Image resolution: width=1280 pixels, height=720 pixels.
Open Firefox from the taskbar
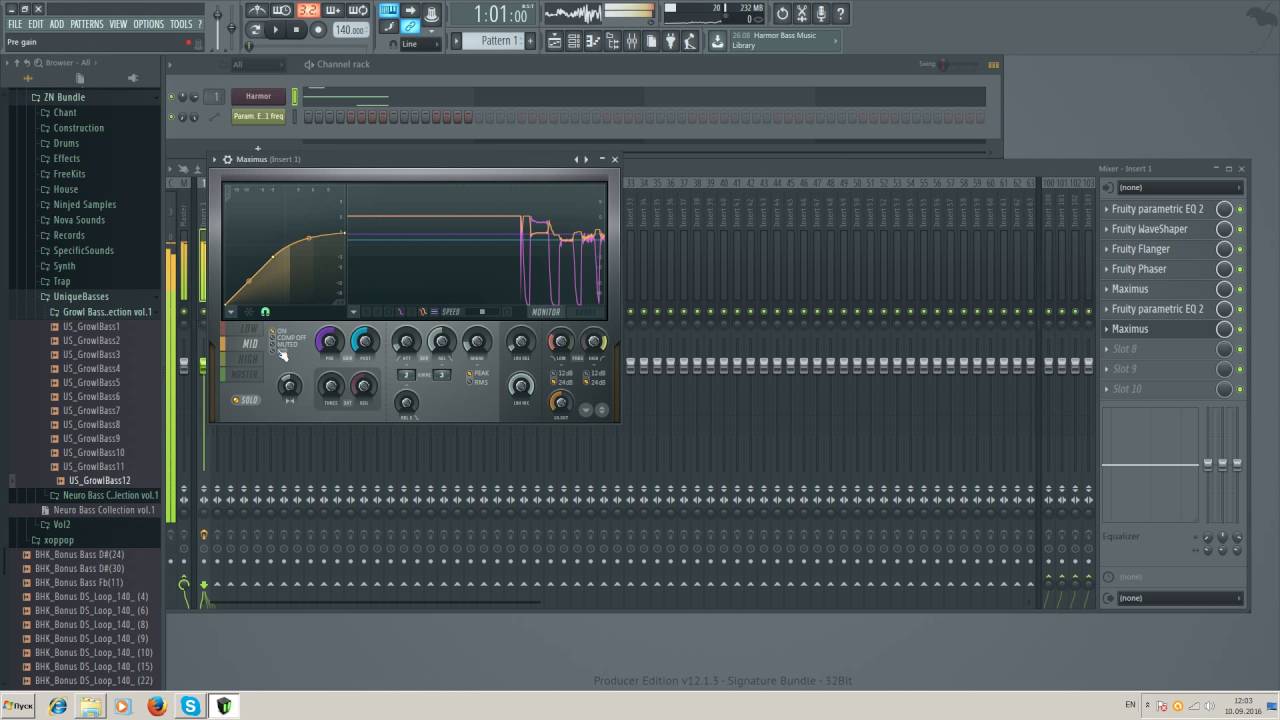(156, 706)
